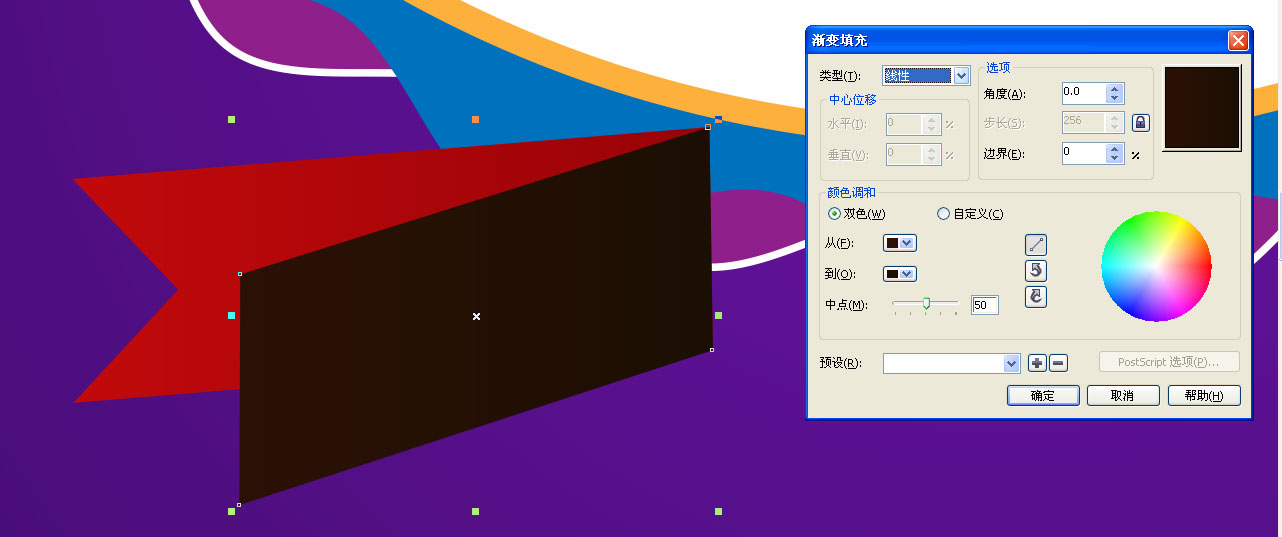The height and width of the screenshot is (537, 1282).
Task: Click the 角度 angle value field
Action: tap(1084, 93)
